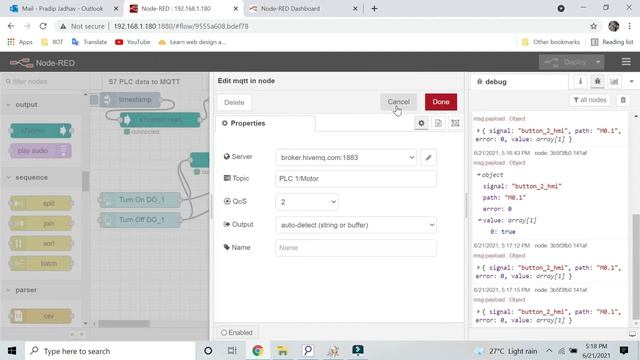Open the dashboard chart sidebar tab
This screenshot has height=360, width=640.
point(614,82)
